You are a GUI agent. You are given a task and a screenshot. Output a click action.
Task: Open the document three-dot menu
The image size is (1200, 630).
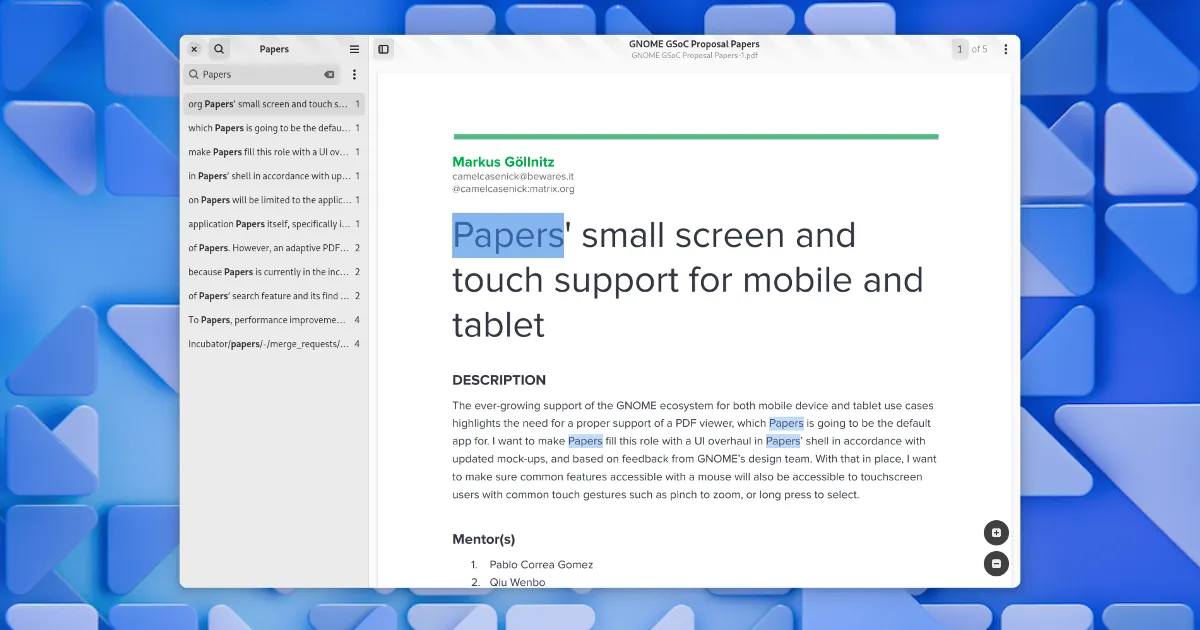[1005, 49]
